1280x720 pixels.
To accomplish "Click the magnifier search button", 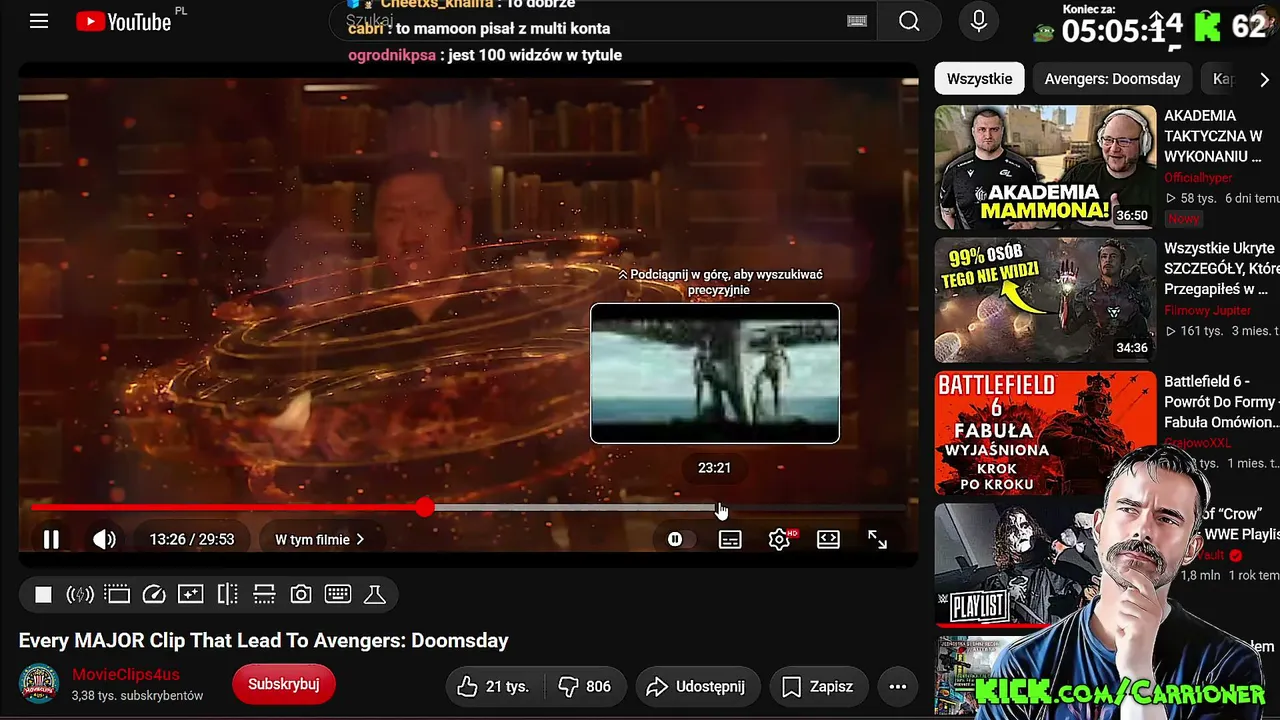I will click(x=909, y=21).
